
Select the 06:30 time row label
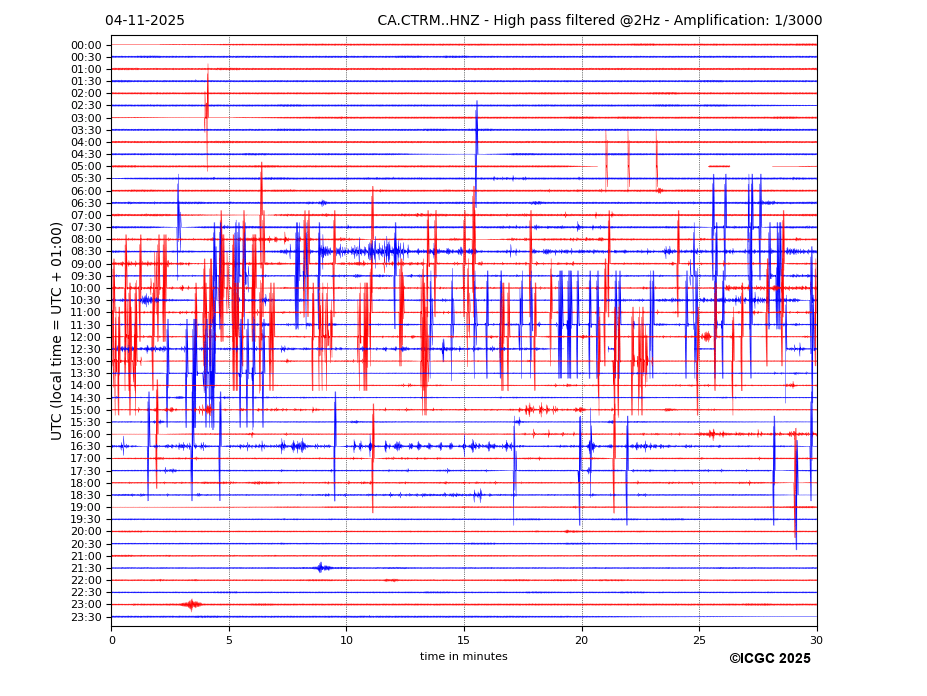click(x=86, y=203)
